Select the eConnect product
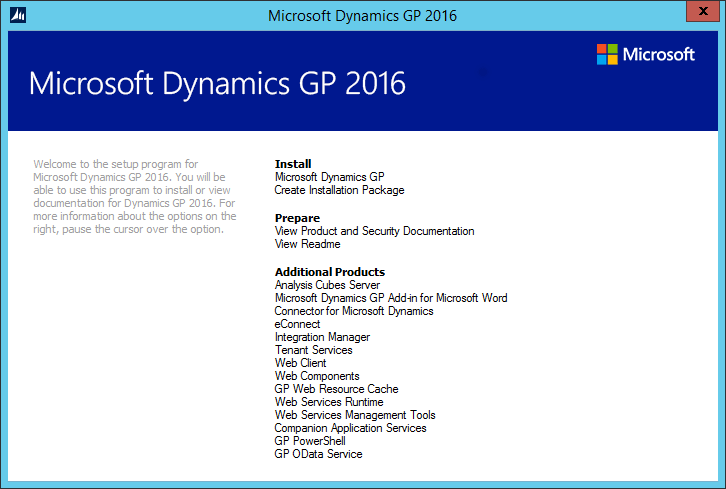 click(297, 324)
